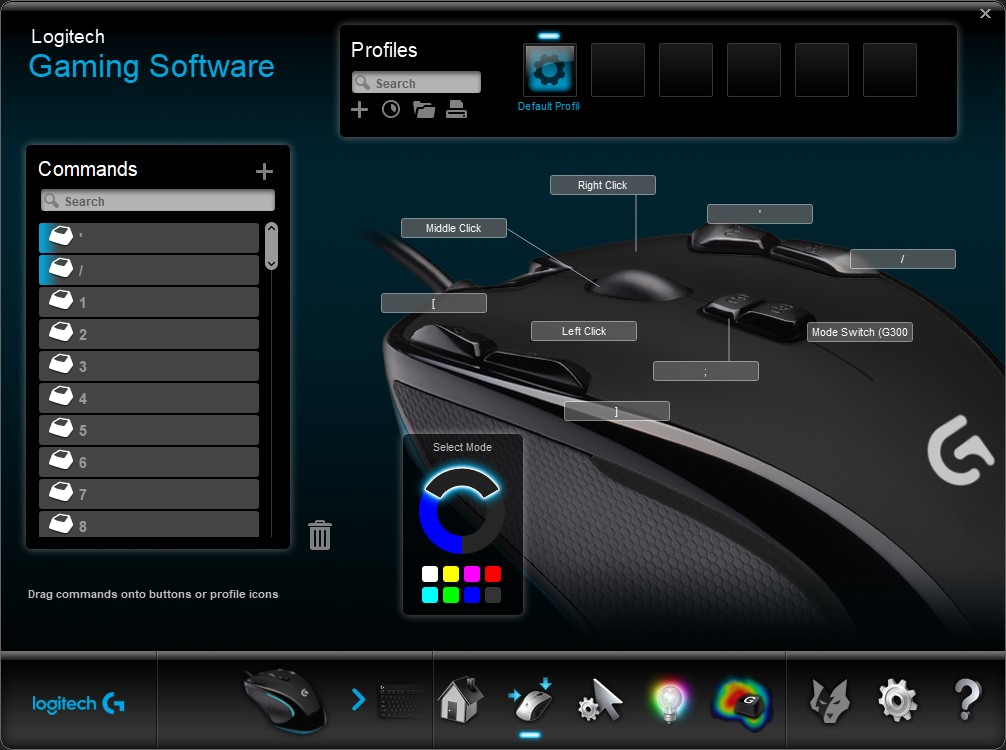Open help question mark icon
1006x750 pixels.
click(967, 699)
